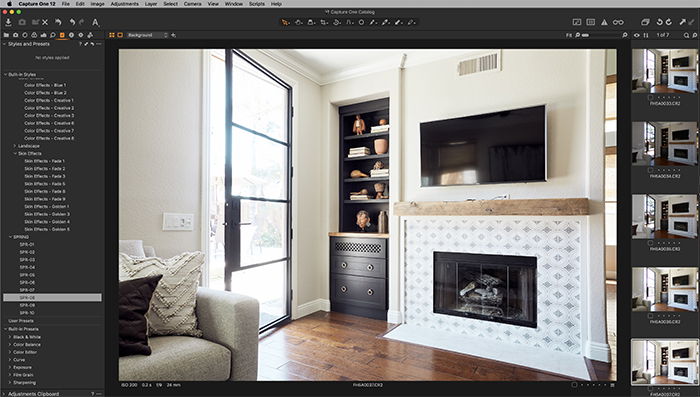Open the Output gear tool tab icon
This screenshot has width=700, height=397.
click(x=81, y=35)
